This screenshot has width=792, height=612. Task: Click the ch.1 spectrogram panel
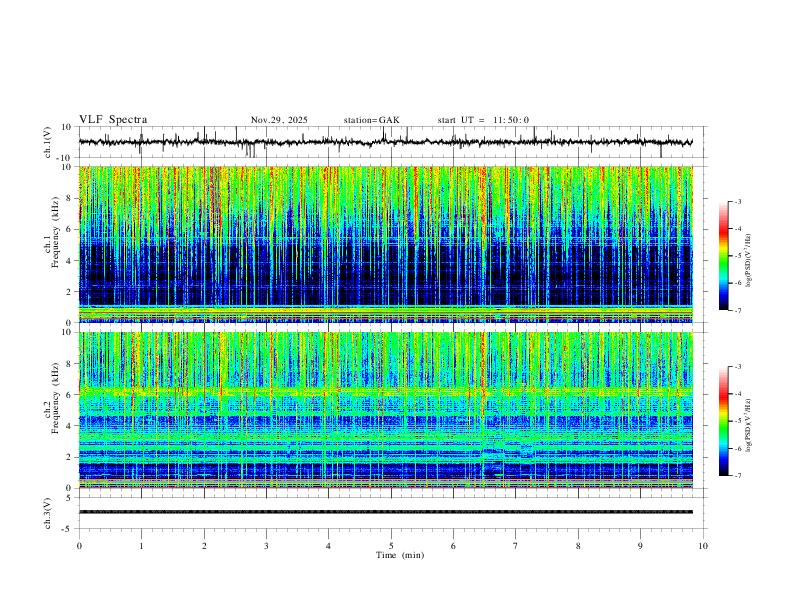tap(386, 244)
